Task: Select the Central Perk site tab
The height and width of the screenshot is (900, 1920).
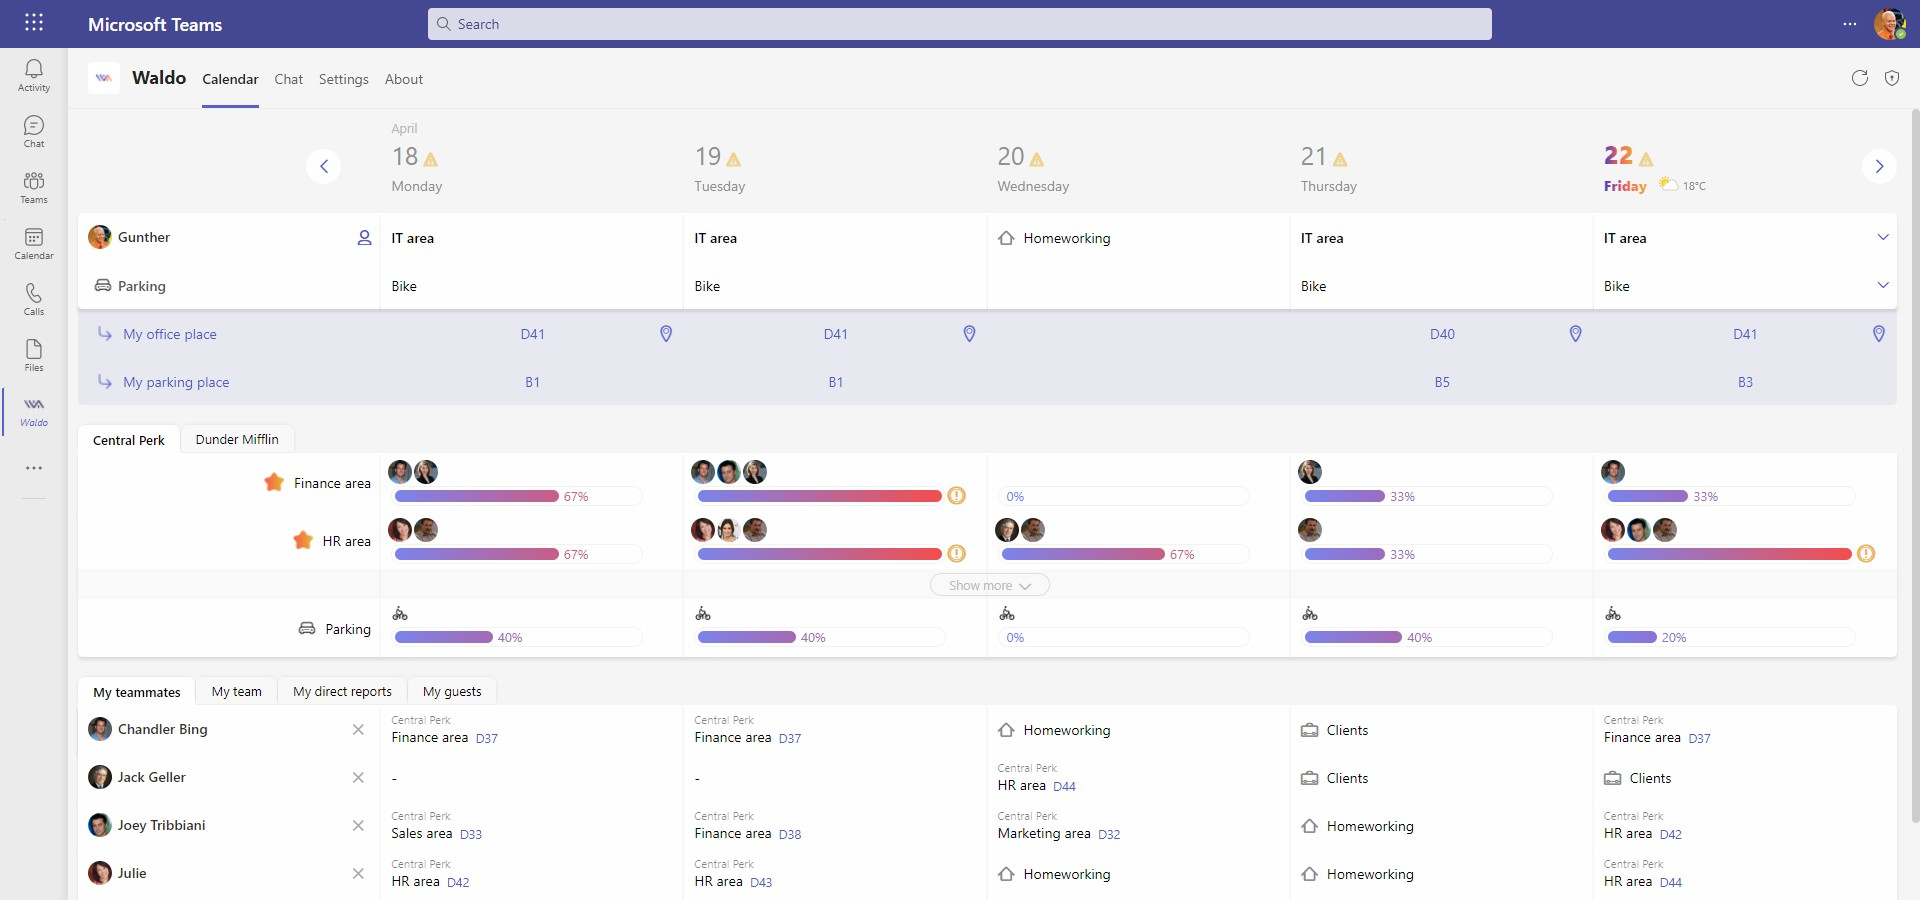Action: click(x=129, y=440)
